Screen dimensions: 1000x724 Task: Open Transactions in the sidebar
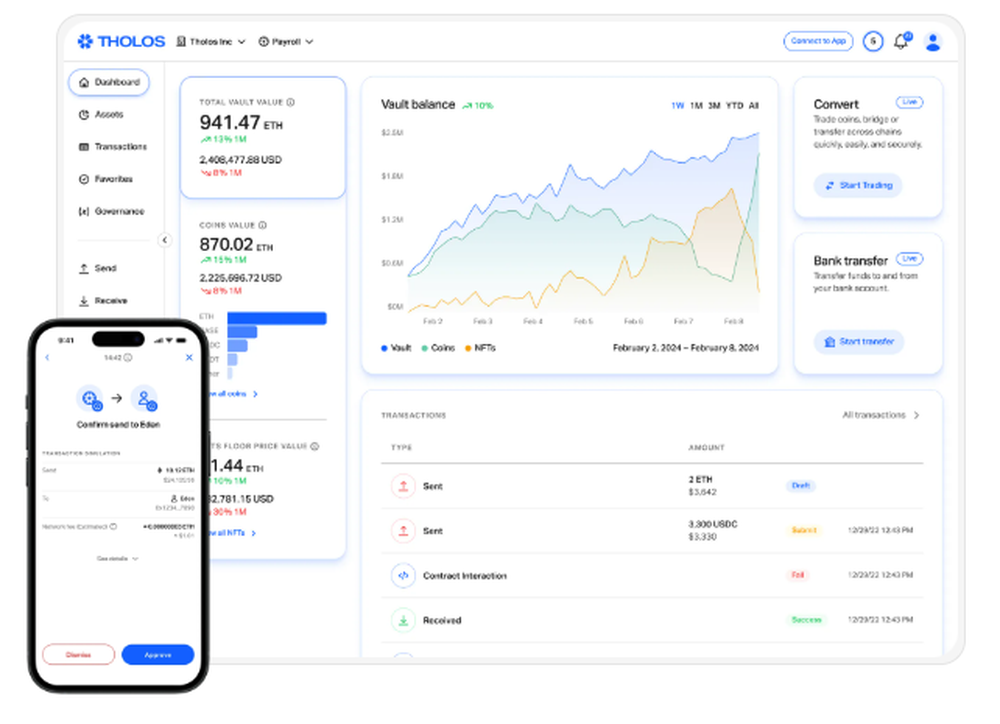[112, 147]
